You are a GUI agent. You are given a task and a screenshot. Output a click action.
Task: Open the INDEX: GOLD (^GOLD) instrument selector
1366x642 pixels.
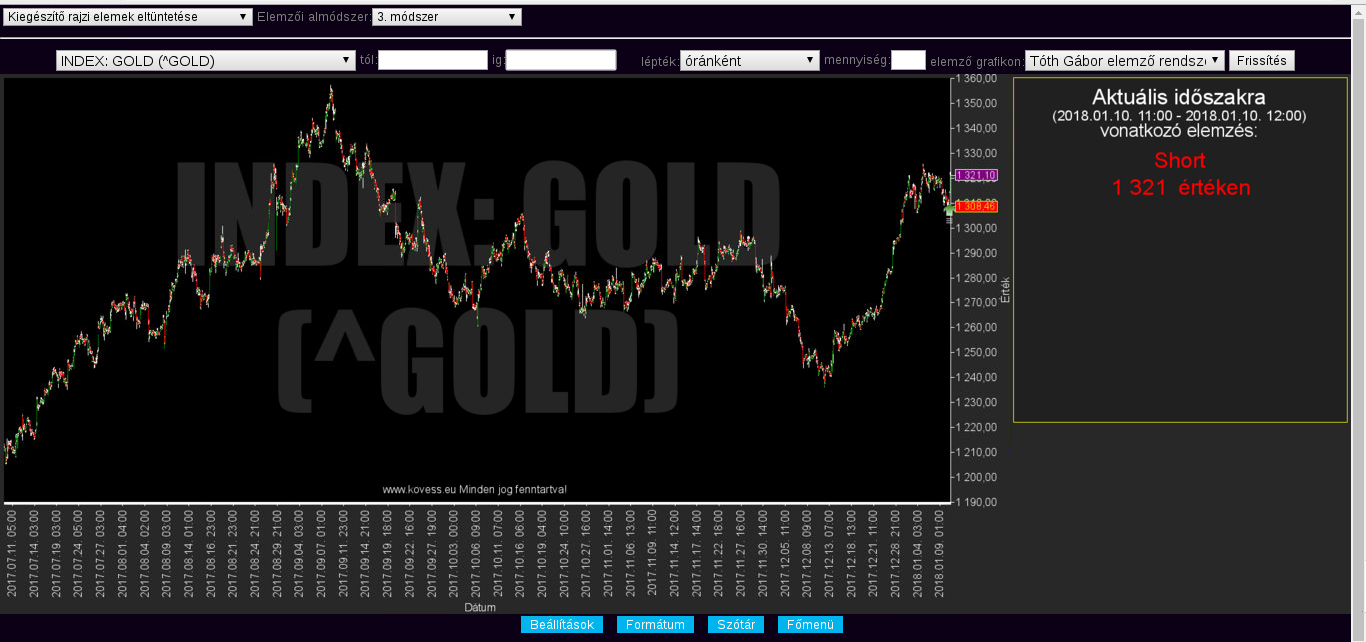pyautogui.click(x=206, y=61)
